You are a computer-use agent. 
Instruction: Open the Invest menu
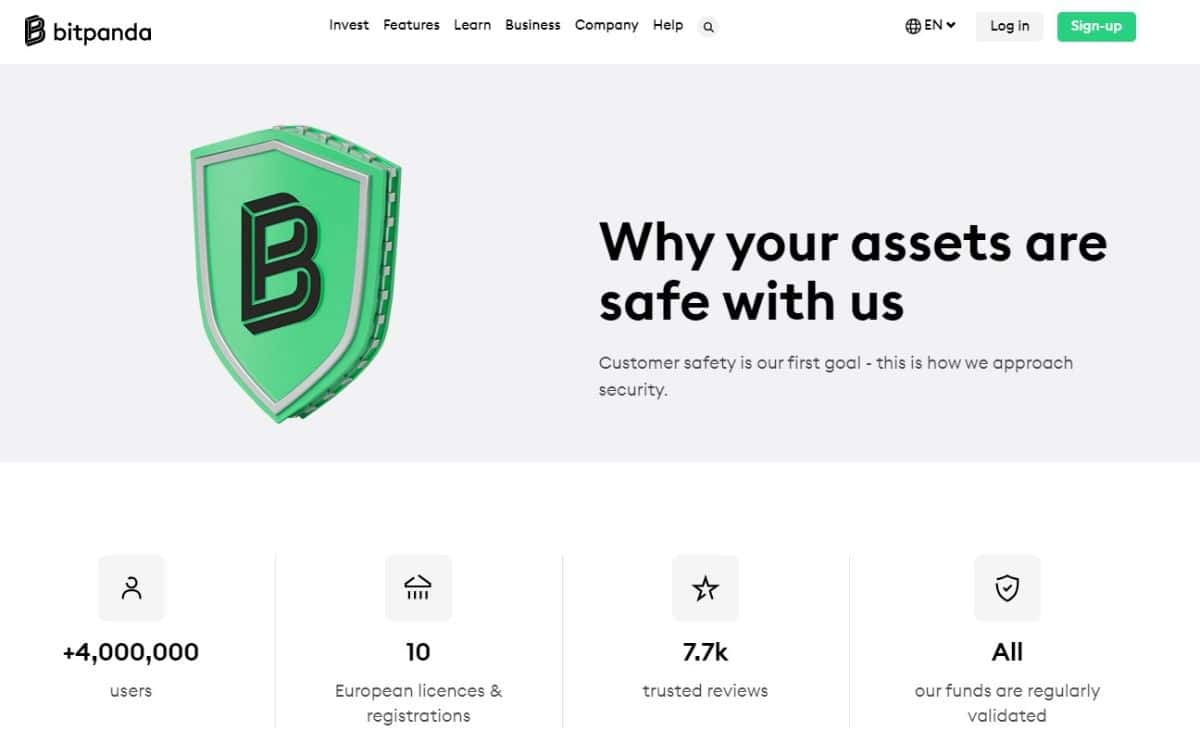pyautogui.click(x=349, y=25)
